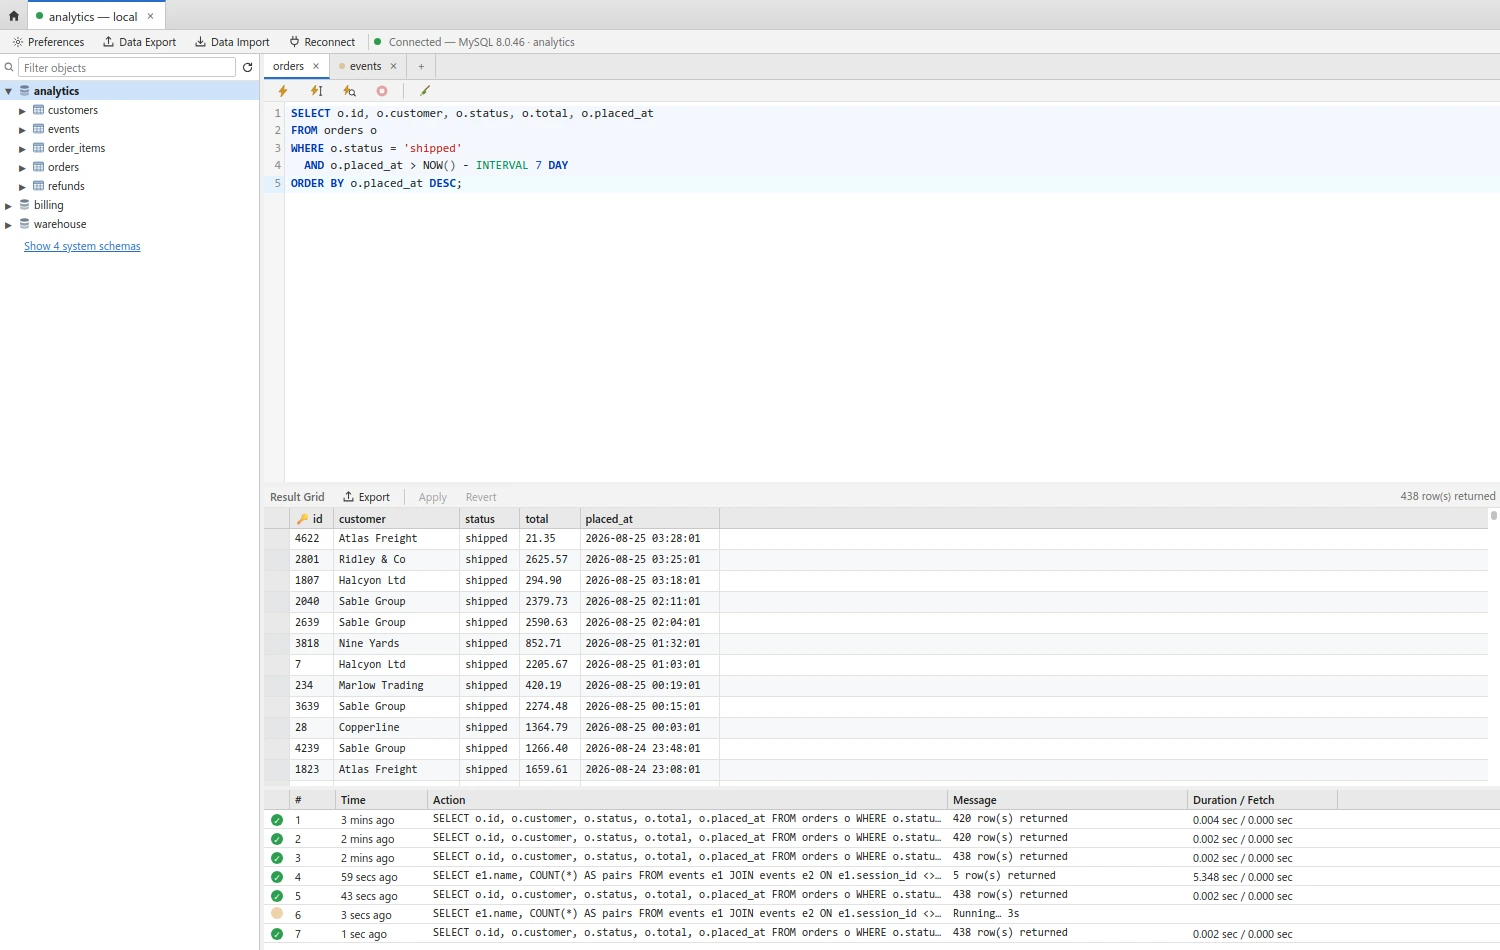
Task: Click the '5 row(s) returned' message
Action: coord(1004,876)
